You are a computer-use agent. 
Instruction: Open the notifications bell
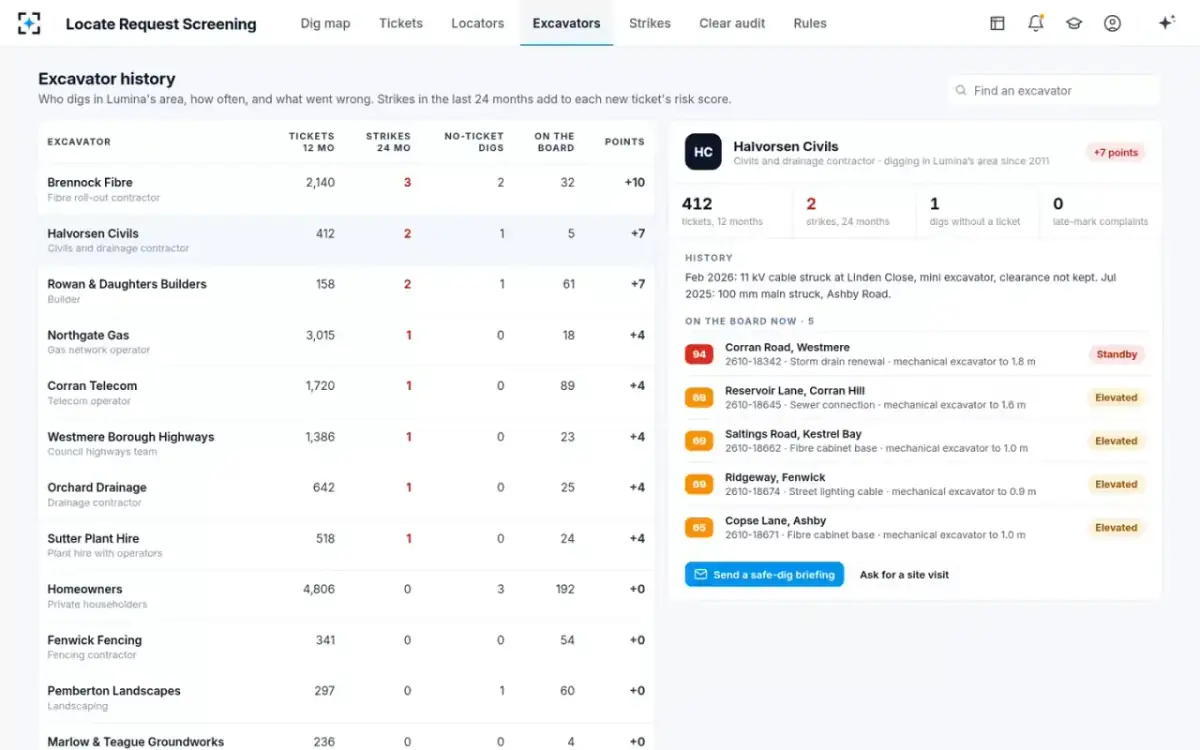point(1036,23)
